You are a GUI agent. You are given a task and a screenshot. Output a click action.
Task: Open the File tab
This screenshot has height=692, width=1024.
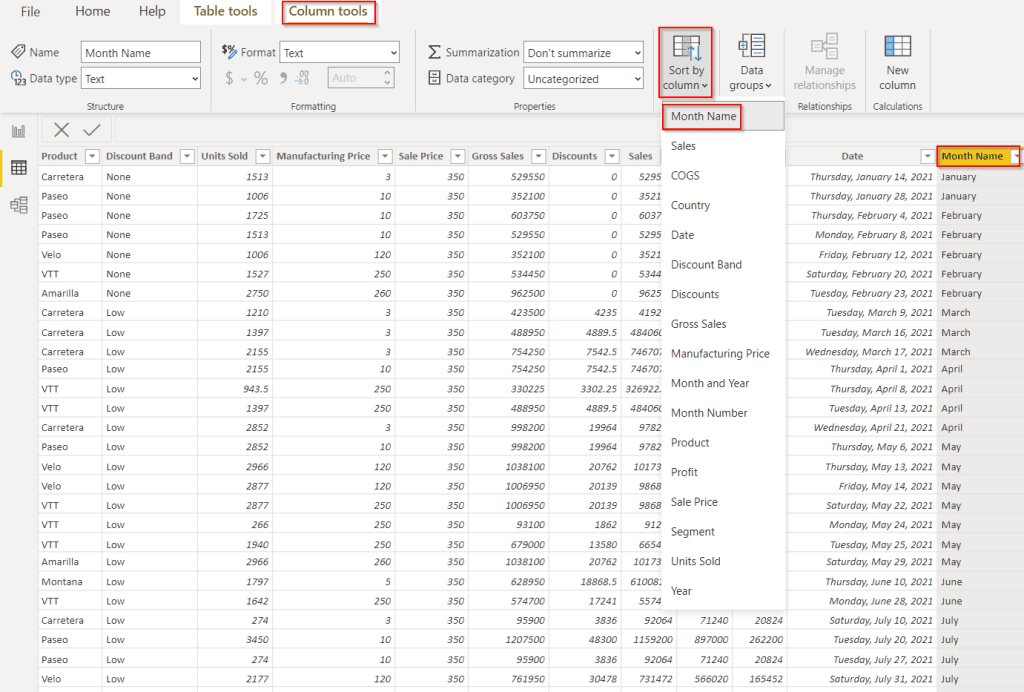pyautogui.click(x=30, y=12)
